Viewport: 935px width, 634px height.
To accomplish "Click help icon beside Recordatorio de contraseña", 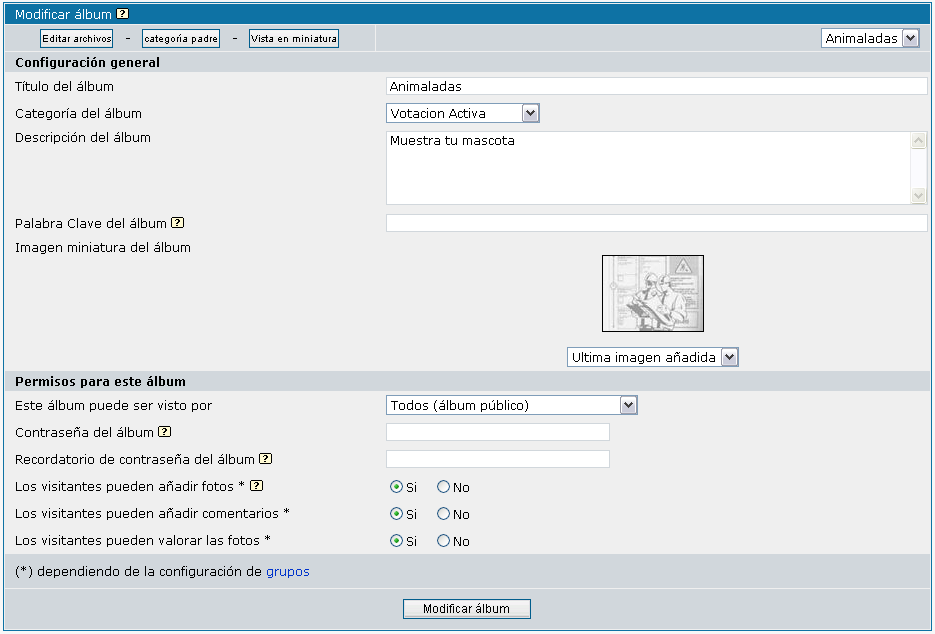I will tap(265, 459).
